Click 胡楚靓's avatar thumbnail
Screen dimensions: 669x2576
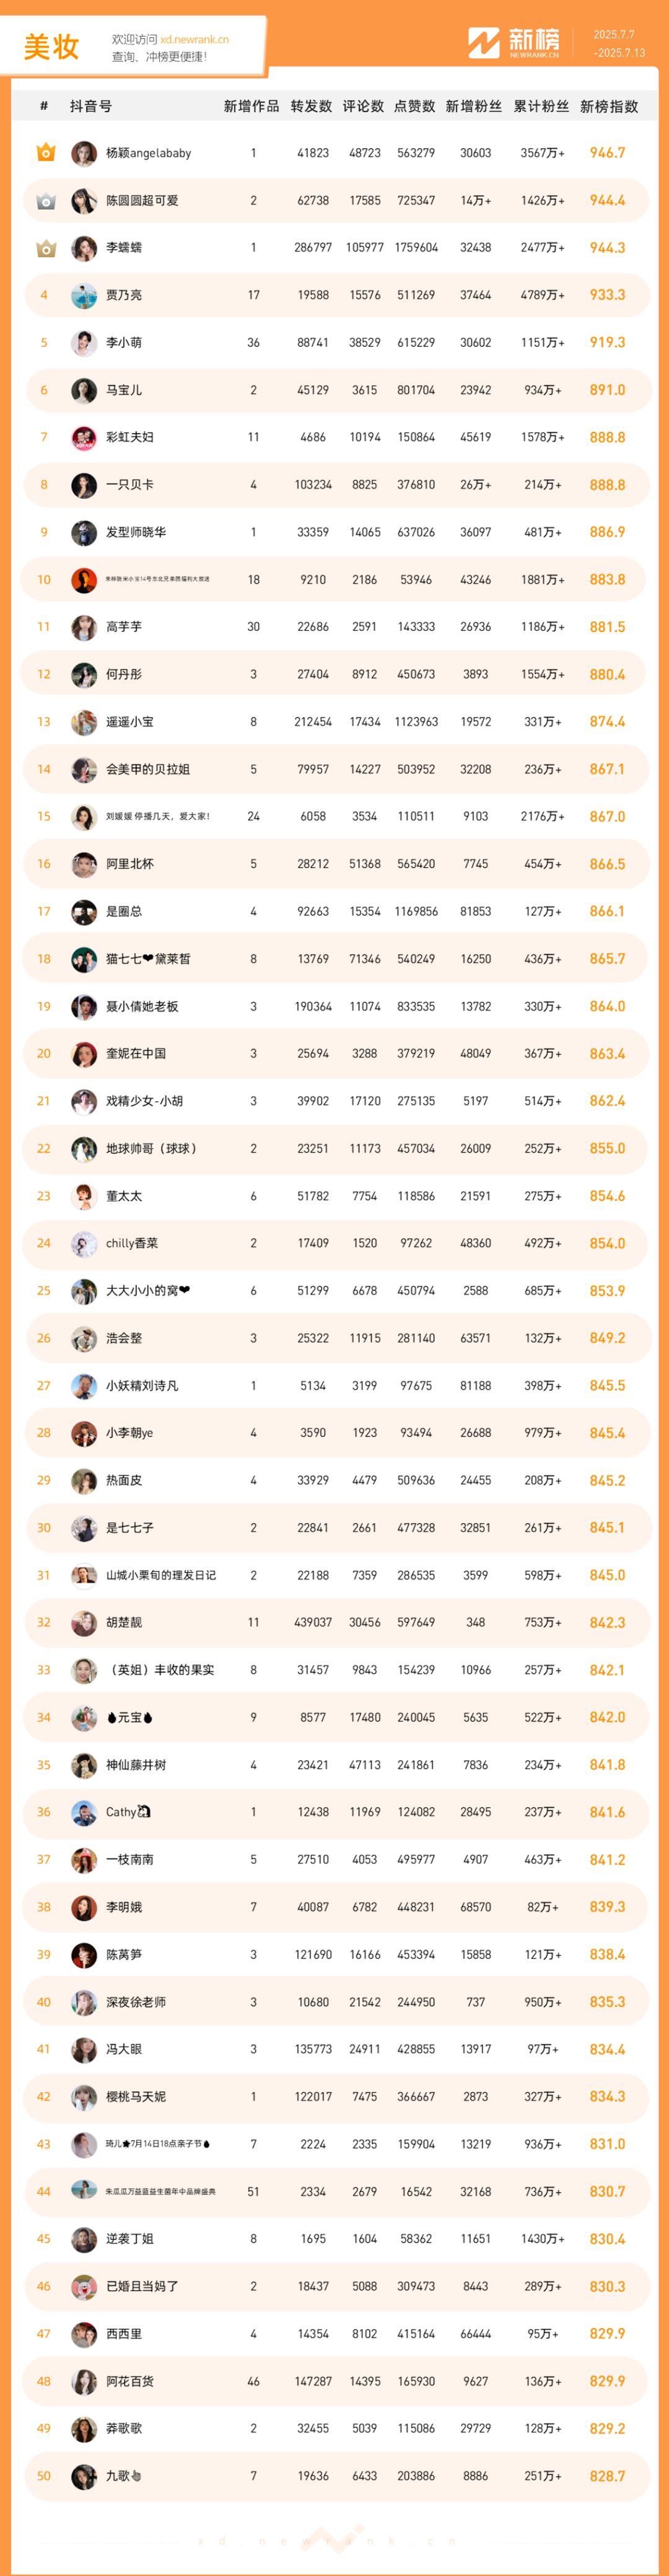[84, 1622]
